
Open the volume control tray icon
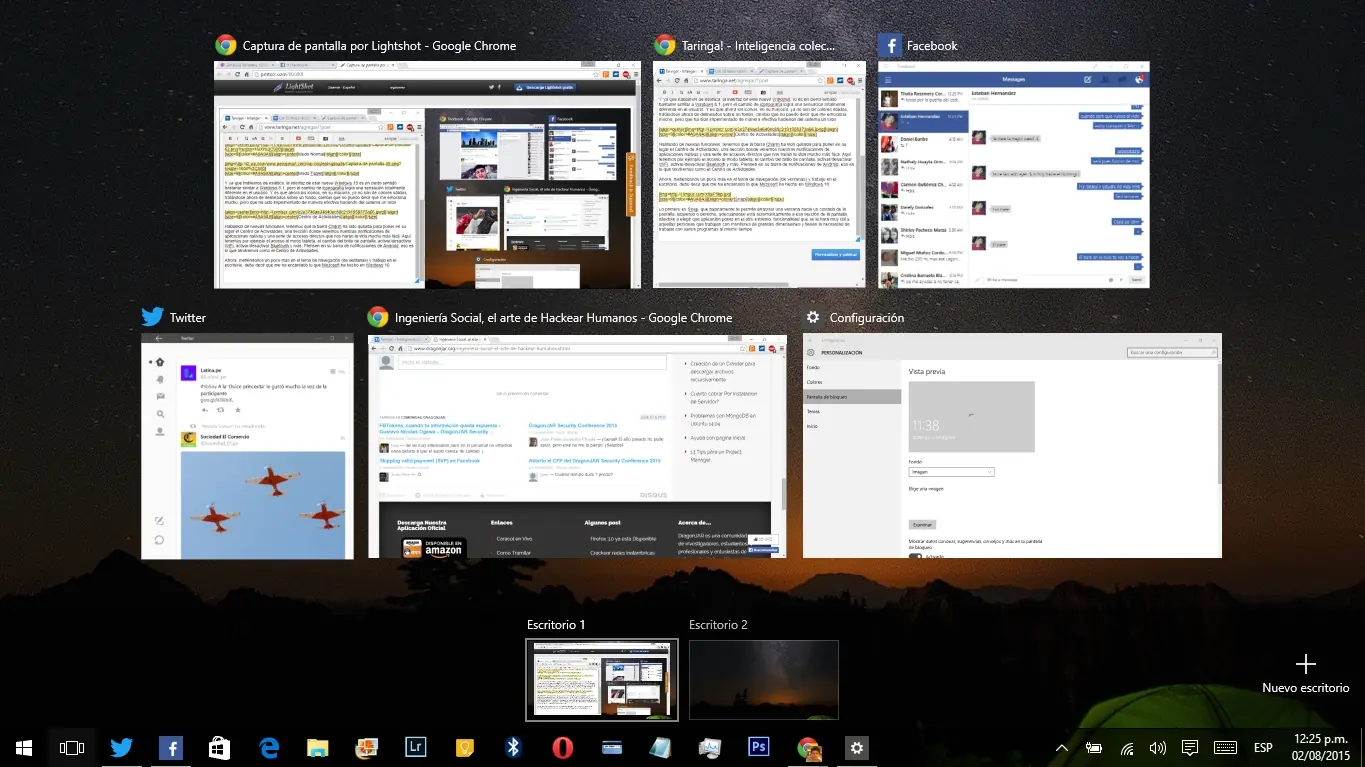(1158, 747)
